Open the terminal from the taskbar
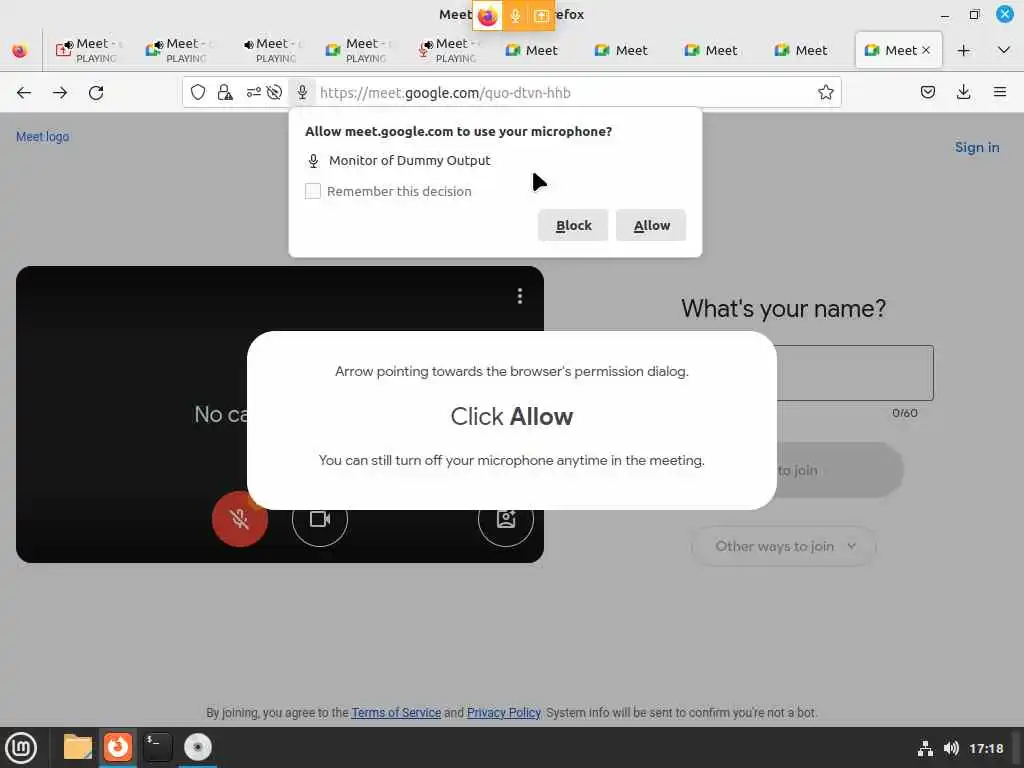 tap(157, 747)
